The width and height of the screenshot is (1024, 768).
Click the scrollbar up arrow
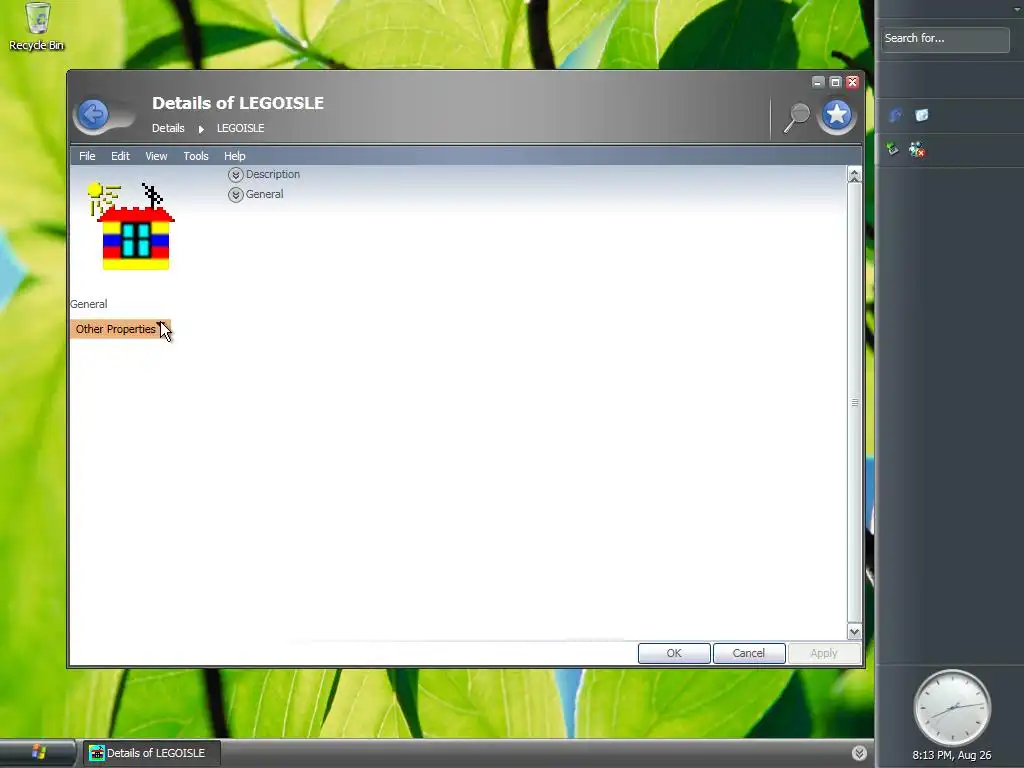pyautogui.click(x=854, y=175)
